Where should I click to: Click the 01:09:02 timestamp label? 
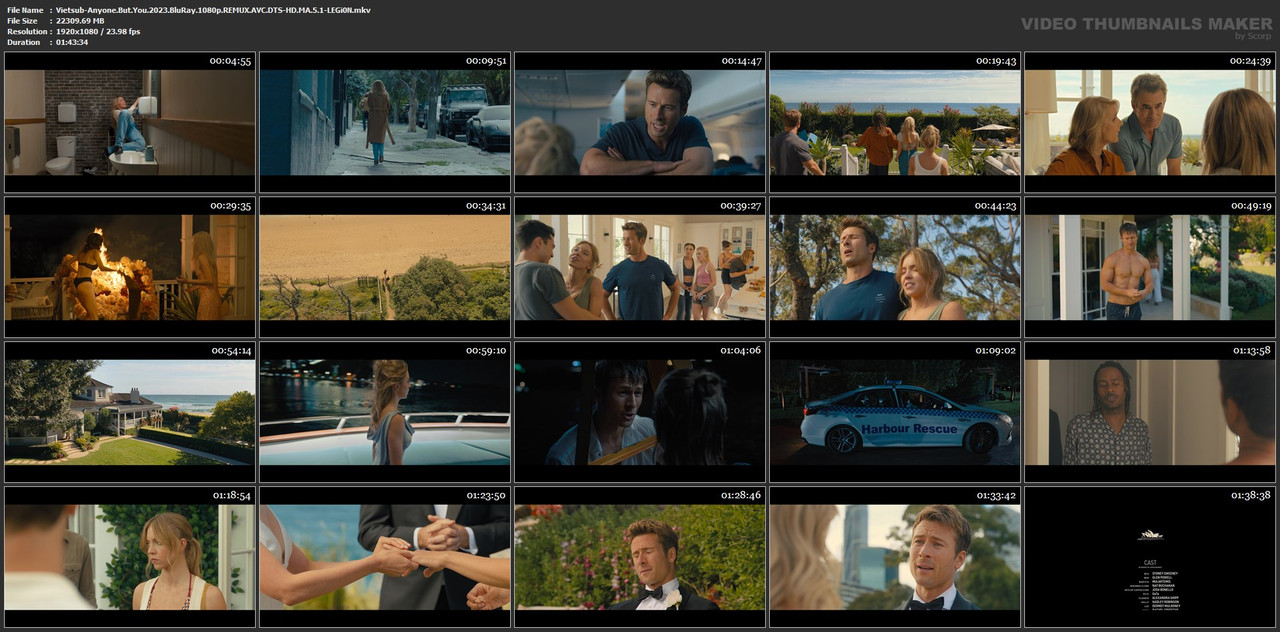[x=995, y=351]
